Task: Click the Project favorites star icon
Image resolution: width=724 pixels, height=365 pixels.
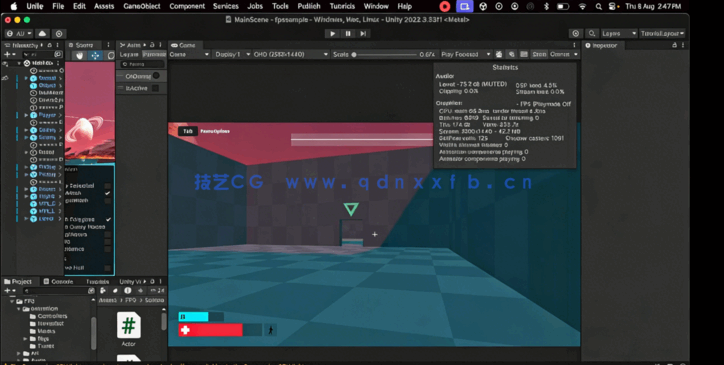Action: pyautogui.click(x=140, y=291)
